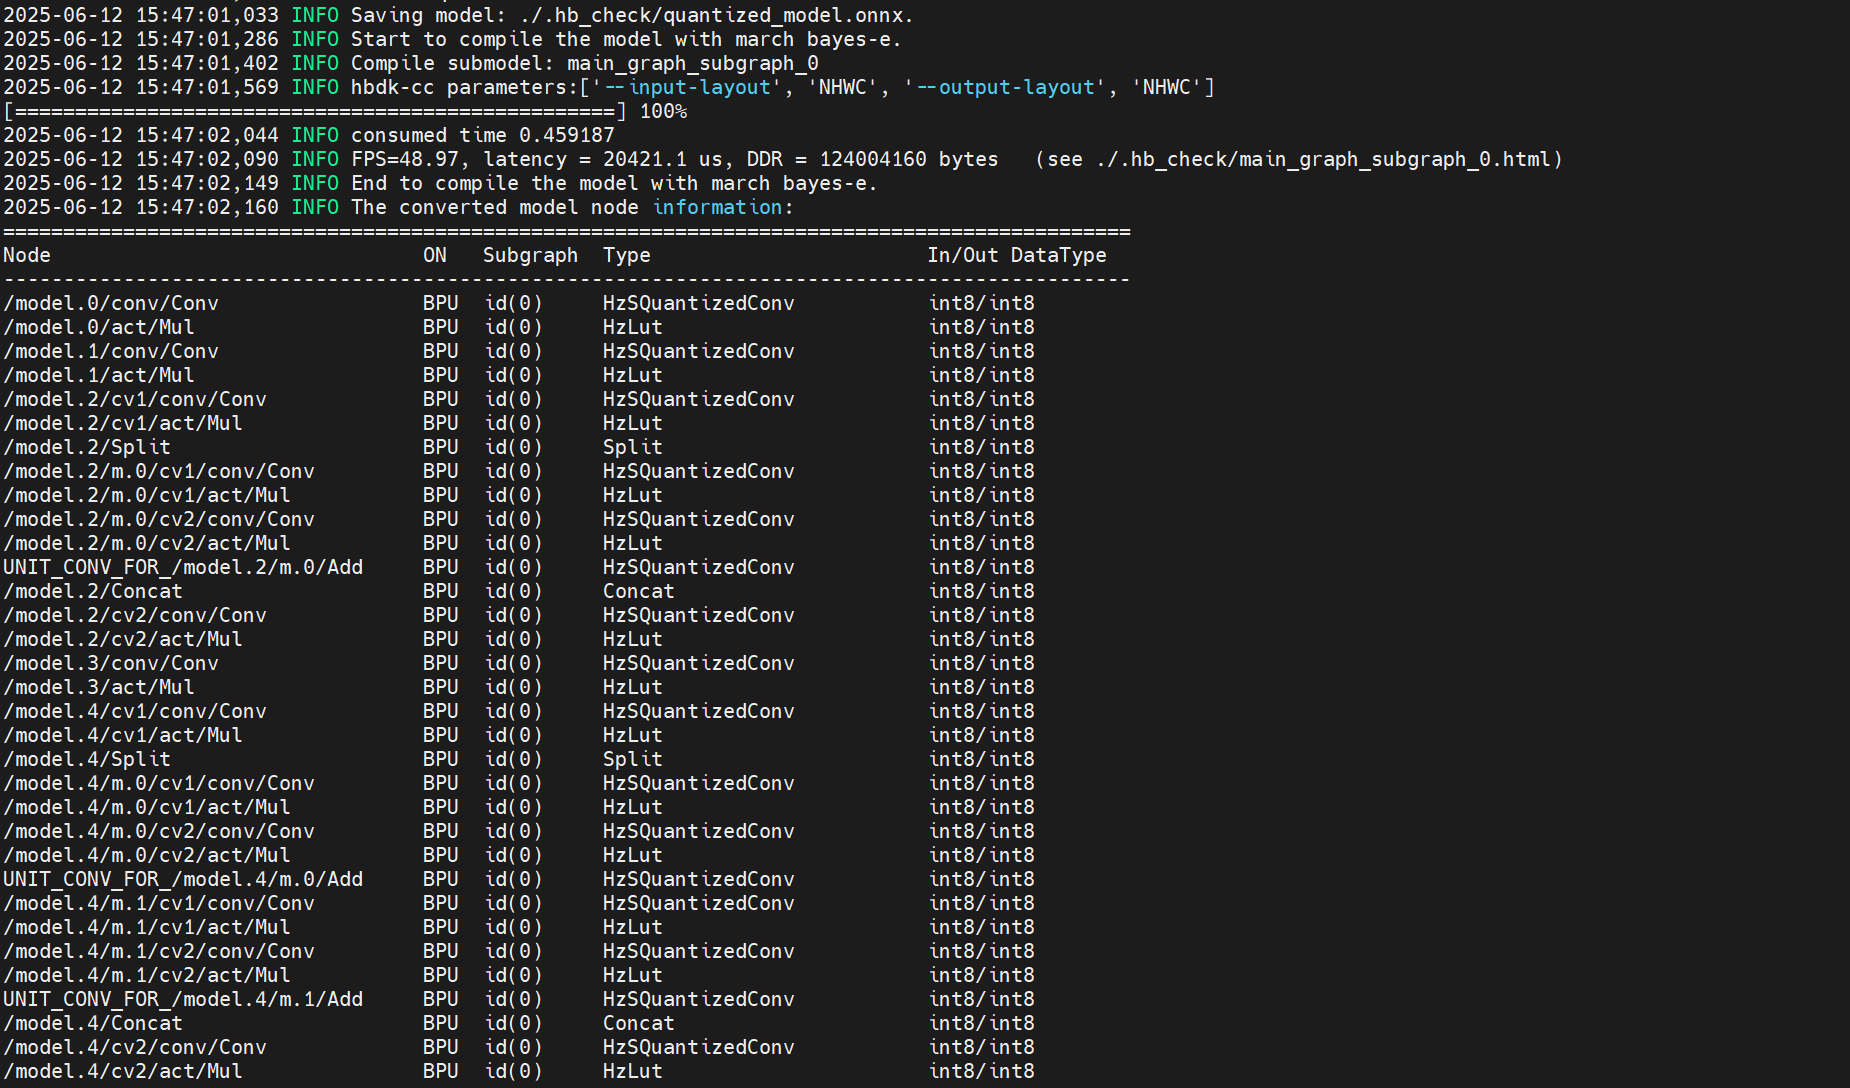Click 'Concat' type in '/model.2/Concat' row

[x=639, y=591]
